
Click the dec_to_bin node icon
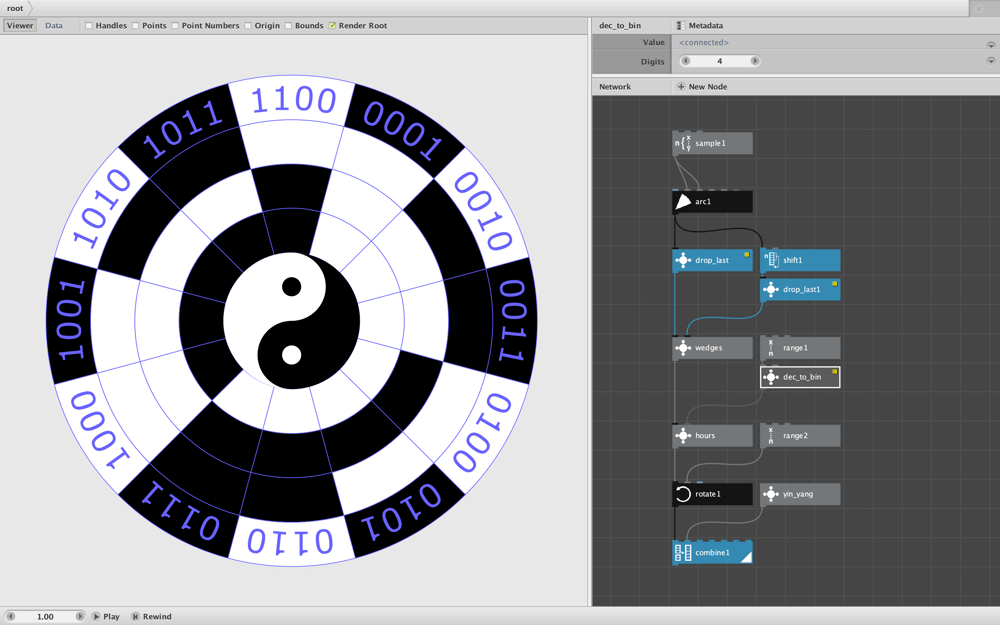click(771, 377)
